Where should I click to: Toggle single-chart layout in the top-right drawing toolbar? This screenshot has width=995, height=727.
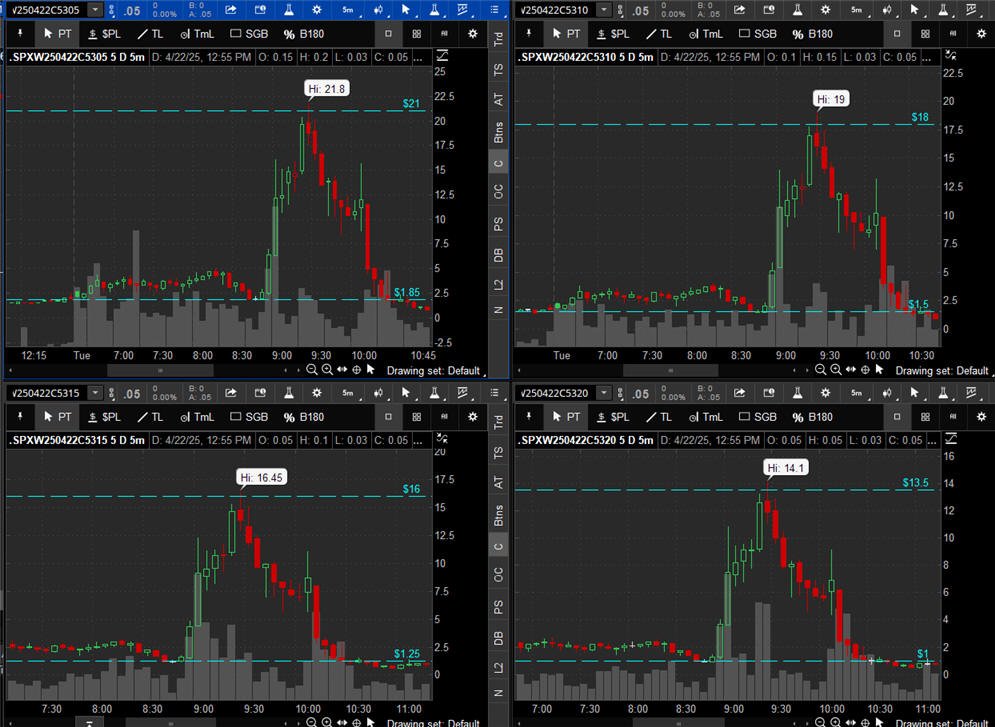(897, 33)
